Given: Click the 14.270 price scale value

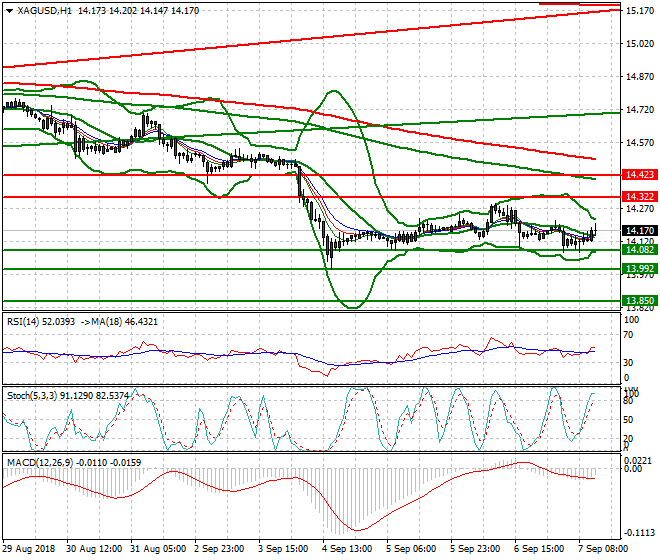Looking at the screenshot, I should click(x=640, y=209).
